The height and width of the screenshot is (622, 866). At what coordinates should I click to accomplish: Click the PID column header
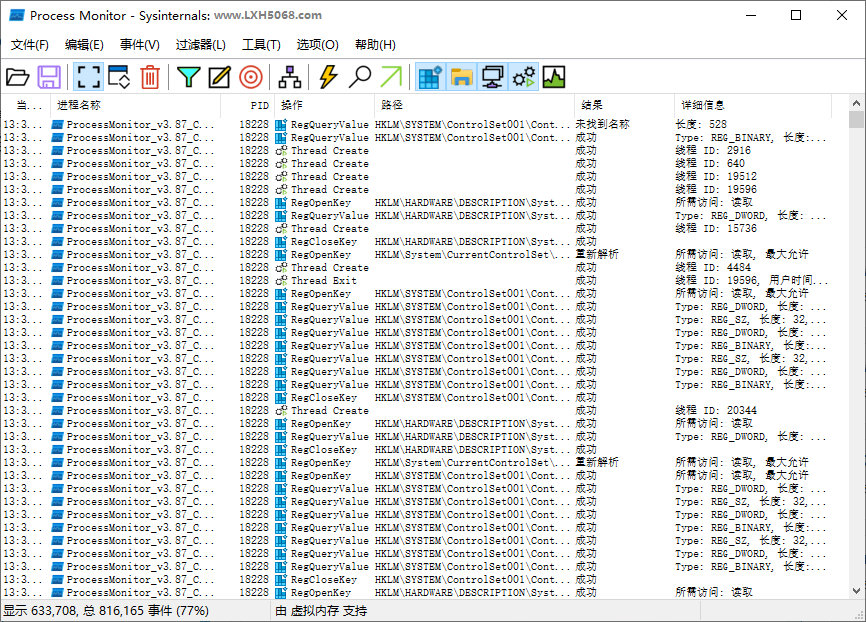[247, 106]
